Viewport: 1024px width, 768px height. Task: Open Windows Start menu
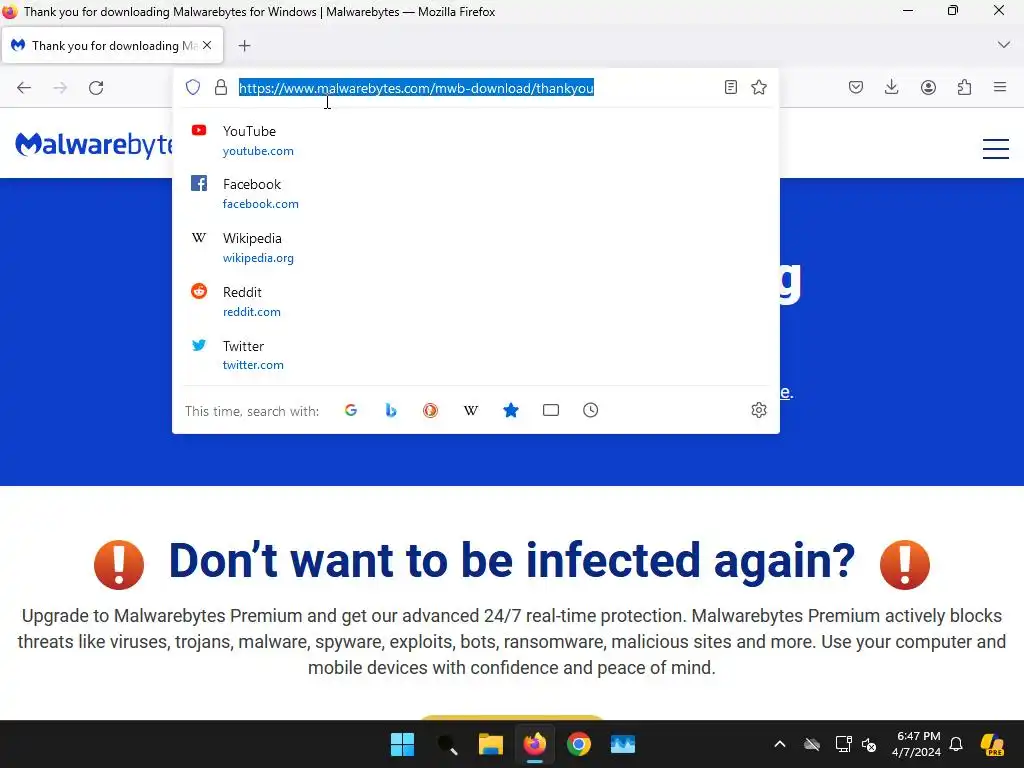[402, 744]
